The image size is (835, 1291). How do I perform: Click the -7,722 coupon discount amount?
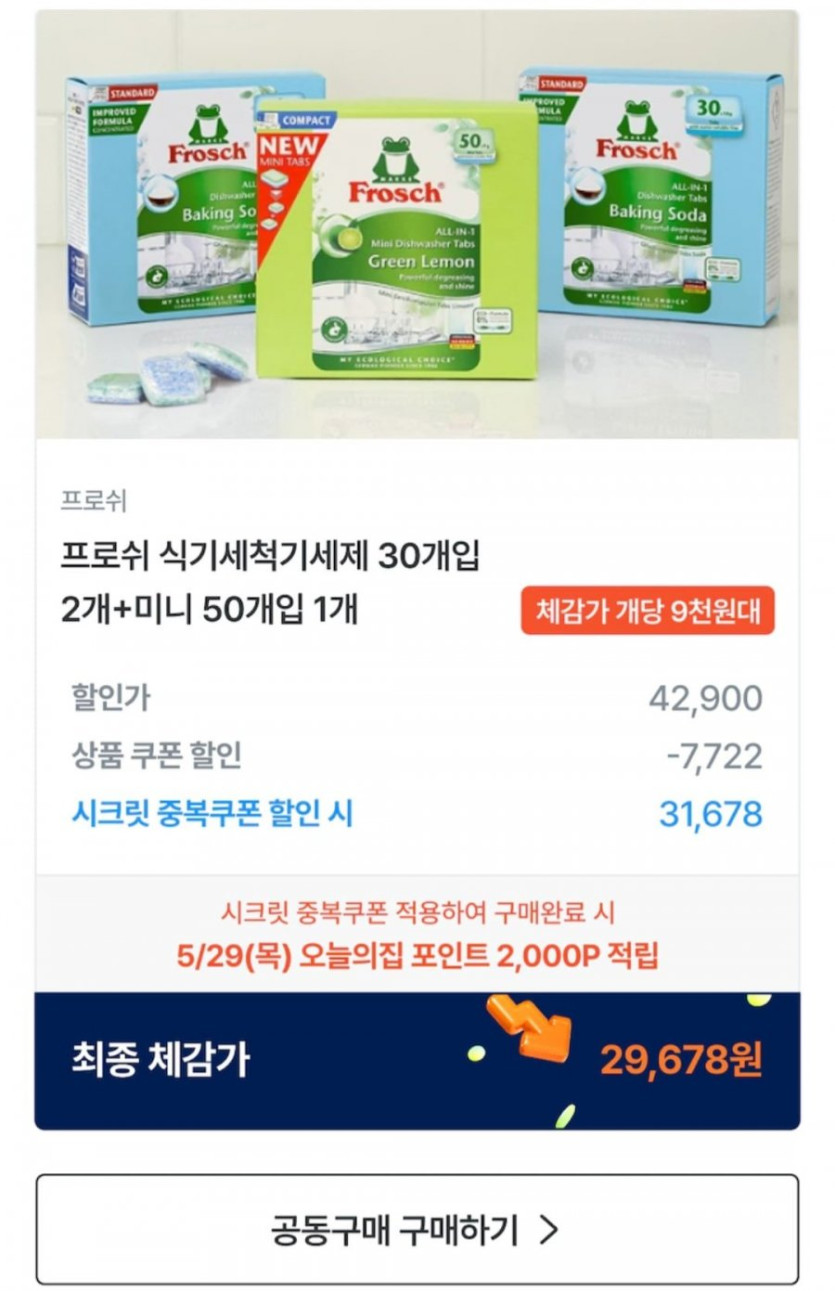(714, 756)
